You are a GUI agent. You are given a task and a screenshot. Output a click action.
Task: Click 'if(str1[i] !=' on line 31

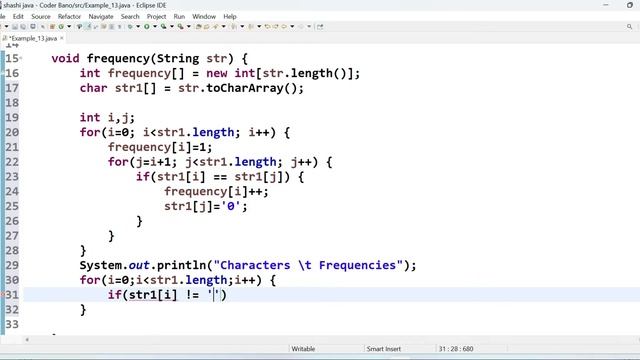click(x=153, y=295)
